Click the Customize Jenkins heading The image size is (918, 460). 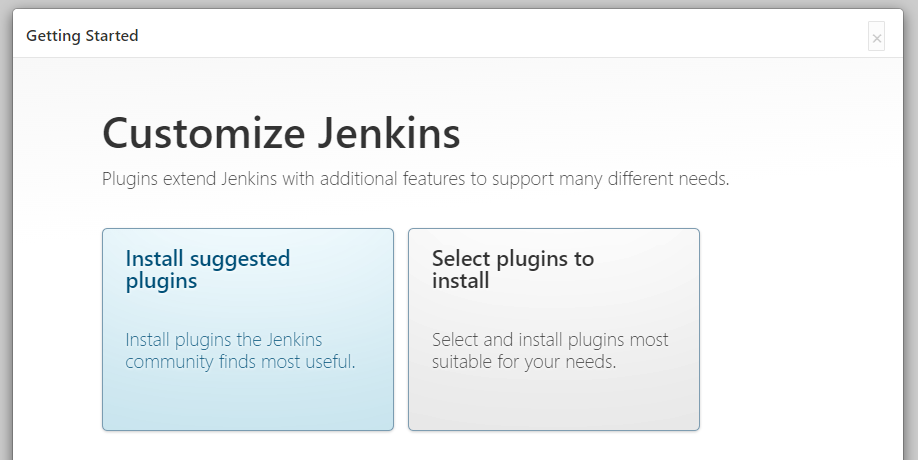coord(281,133)
